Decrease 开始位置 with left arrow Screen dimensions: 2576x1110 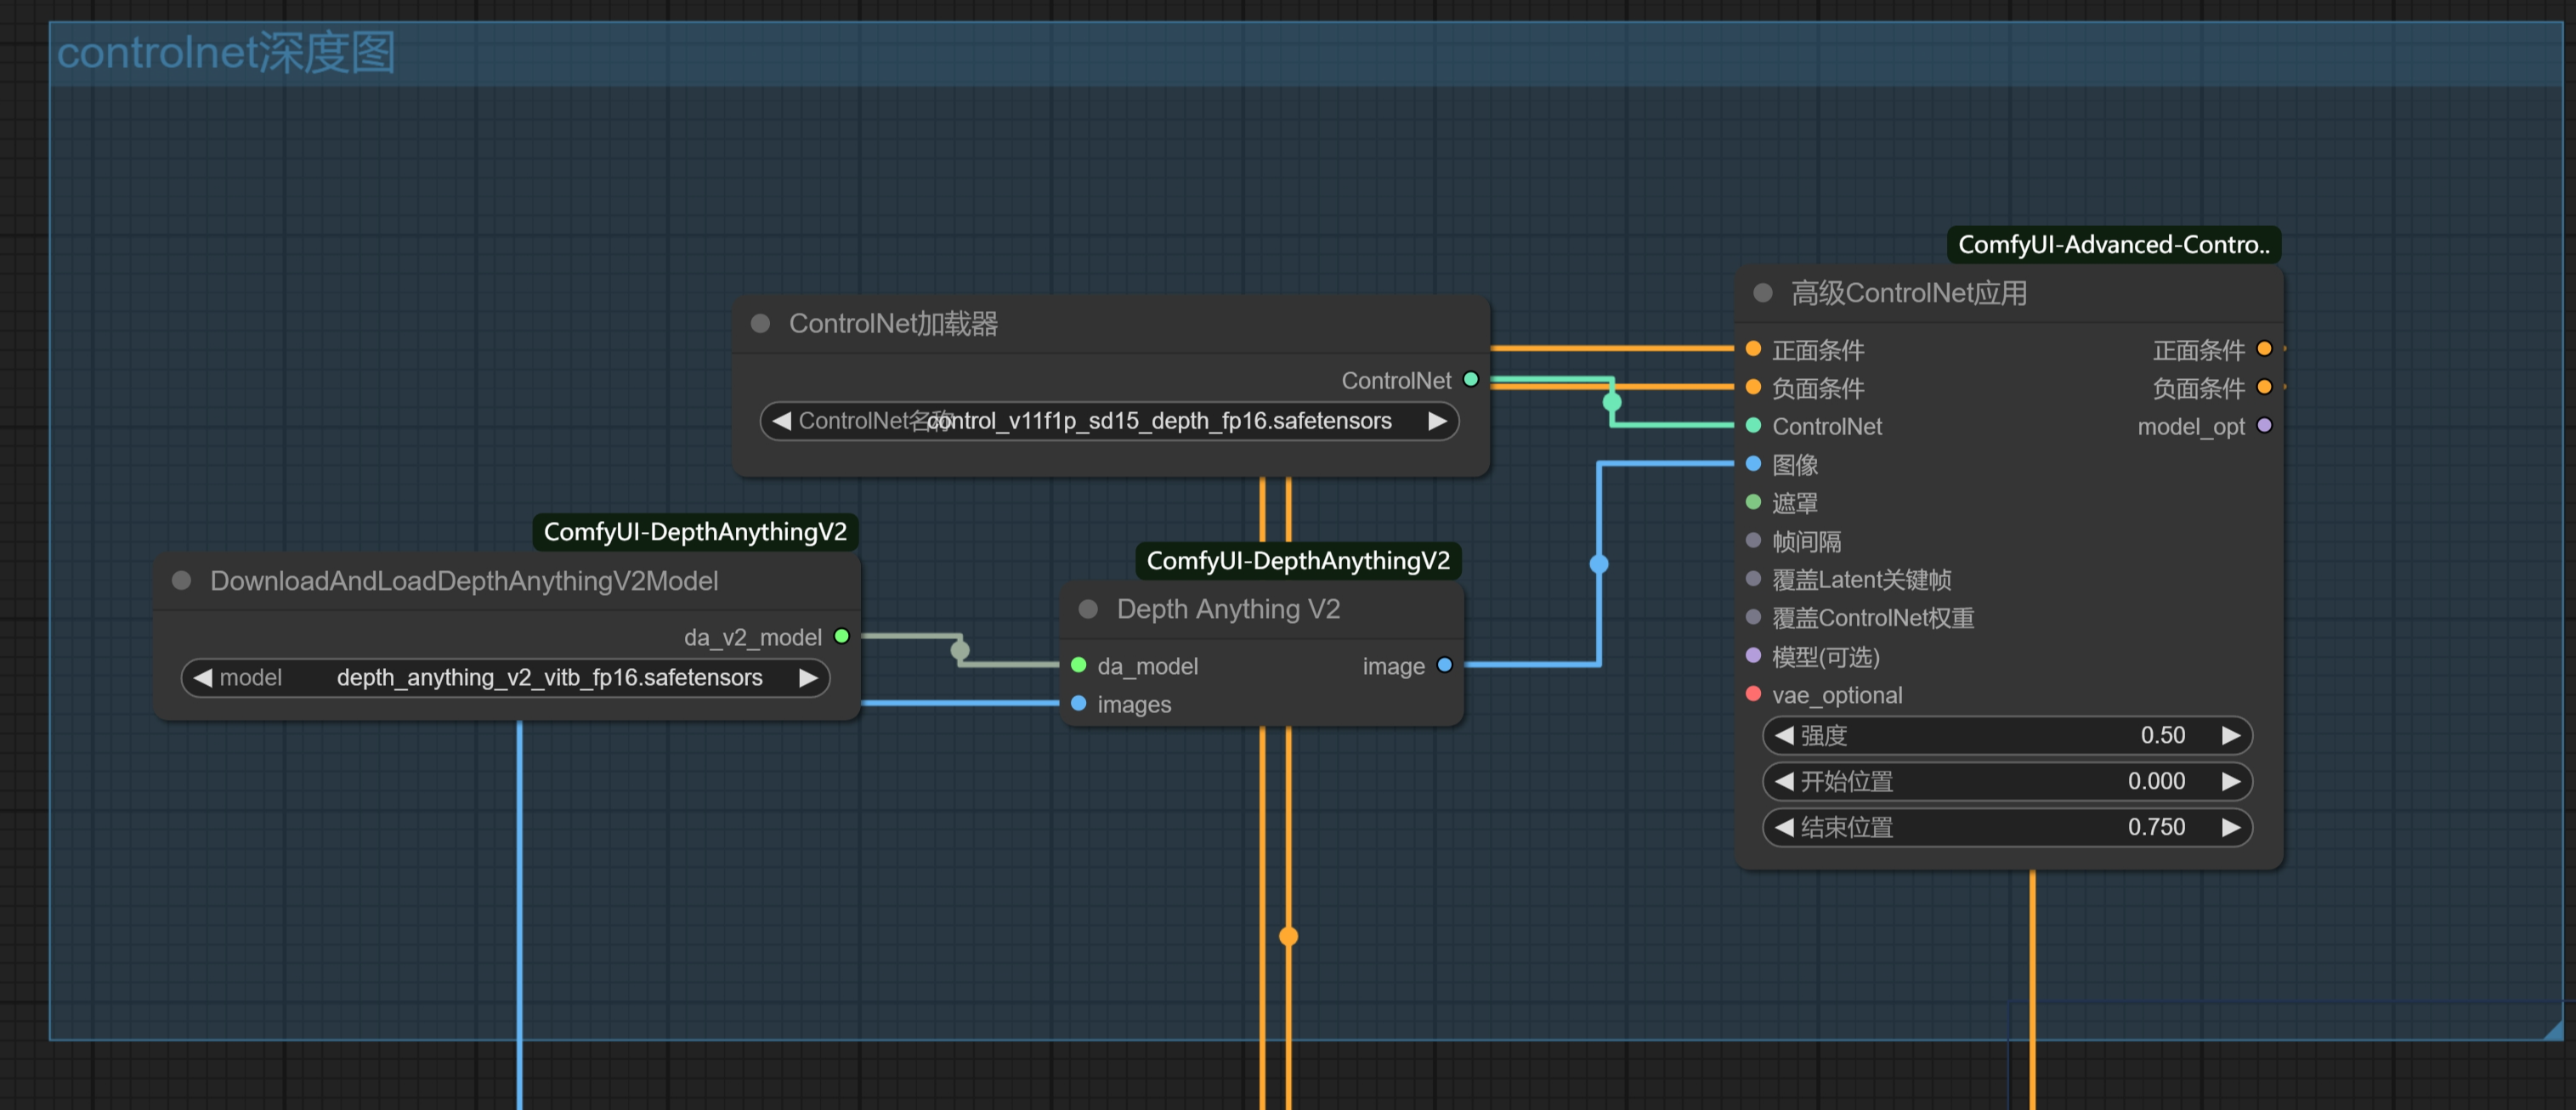(1784, 781)
